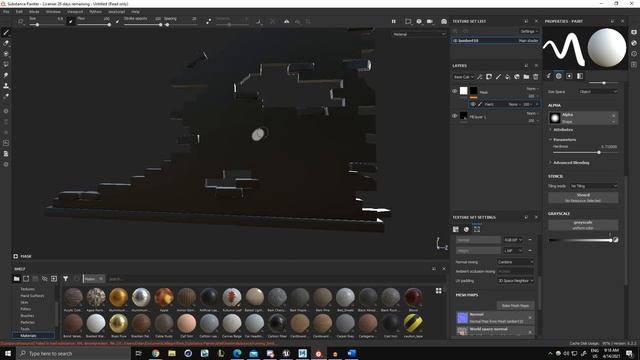The image size is (640, 360).
Task: Add a mask icon in Layers toolbar
Action: (489, 77)
